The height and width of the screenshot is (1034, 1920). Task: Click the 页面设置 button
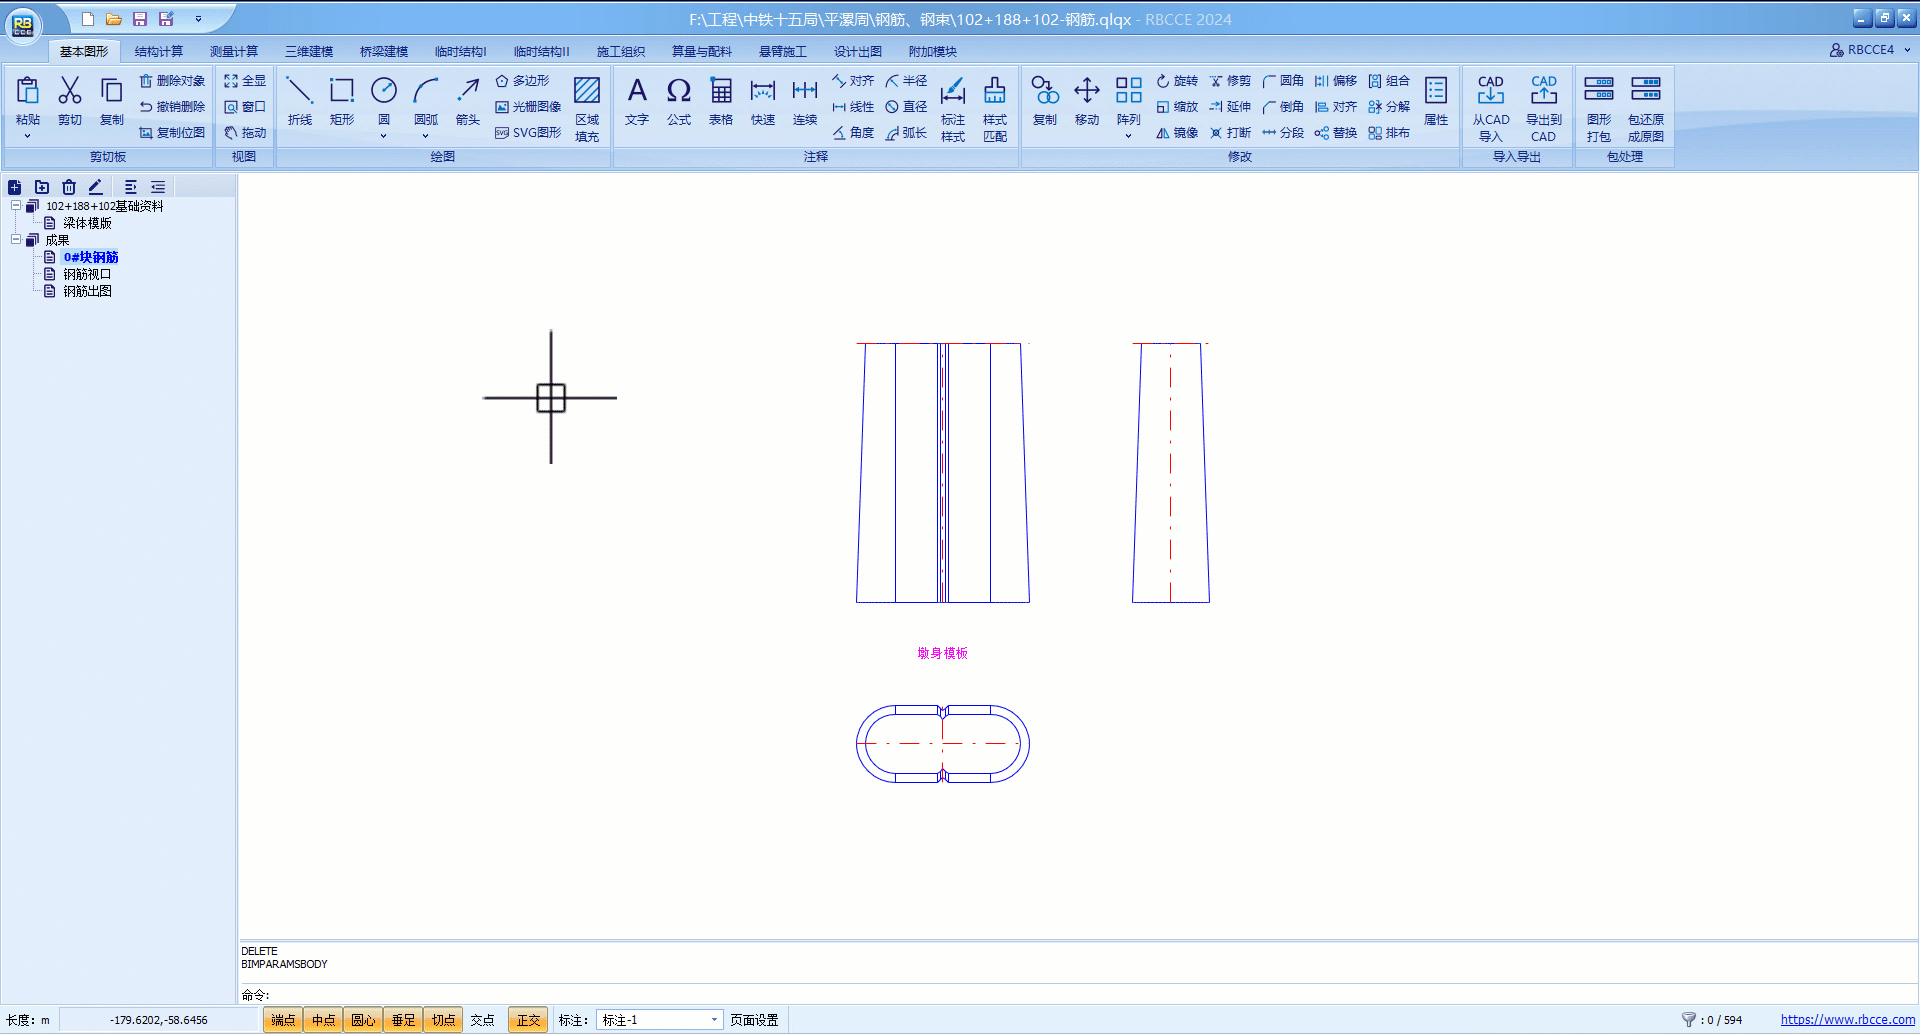[754, 1020]
